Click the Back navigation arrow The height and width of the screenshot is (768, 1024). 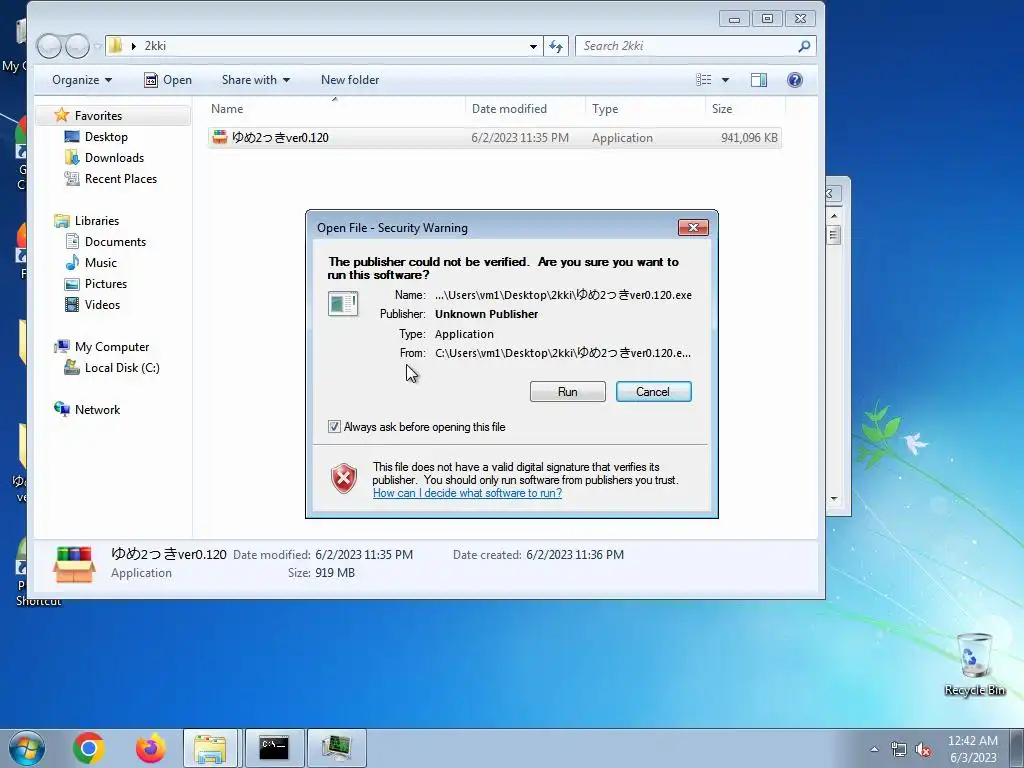[50, 46]
